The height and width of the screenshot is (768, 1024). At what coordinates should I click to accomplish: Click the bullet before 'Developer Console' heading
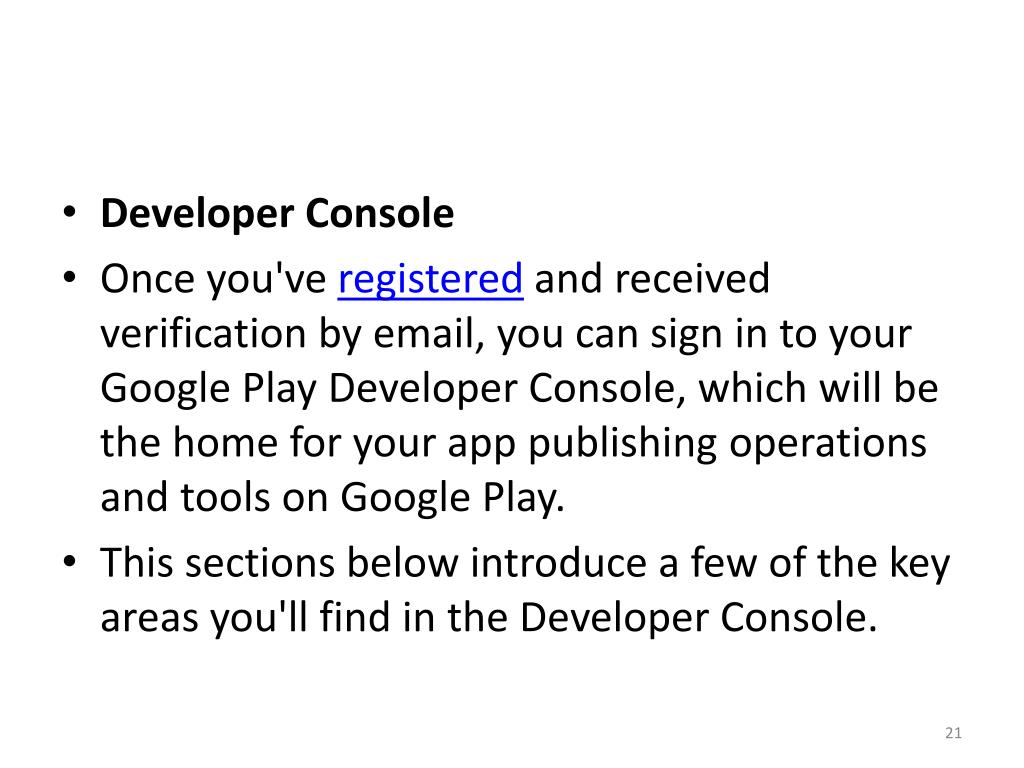(70, 212)
